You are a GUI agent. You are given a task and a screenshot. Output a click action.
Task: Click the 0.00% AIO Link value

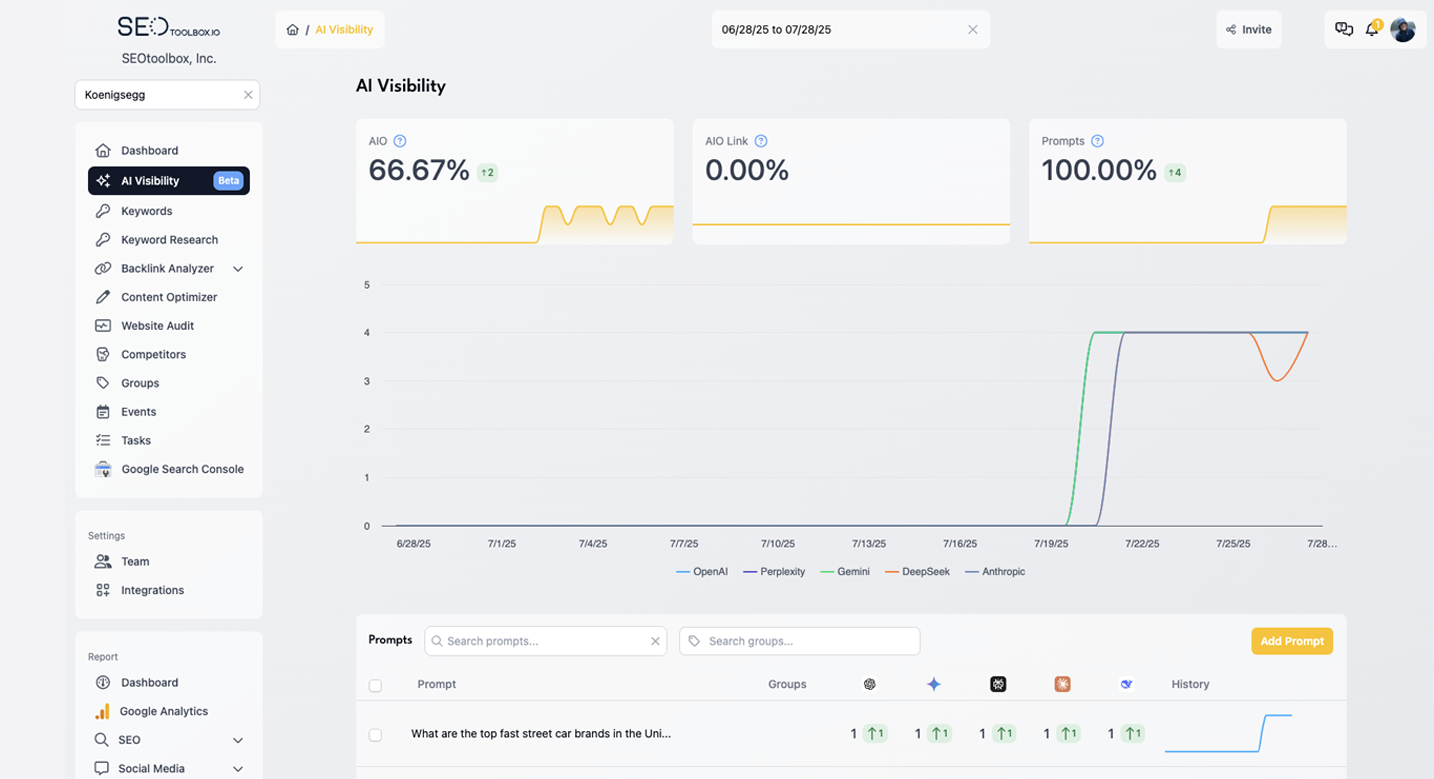747,170
